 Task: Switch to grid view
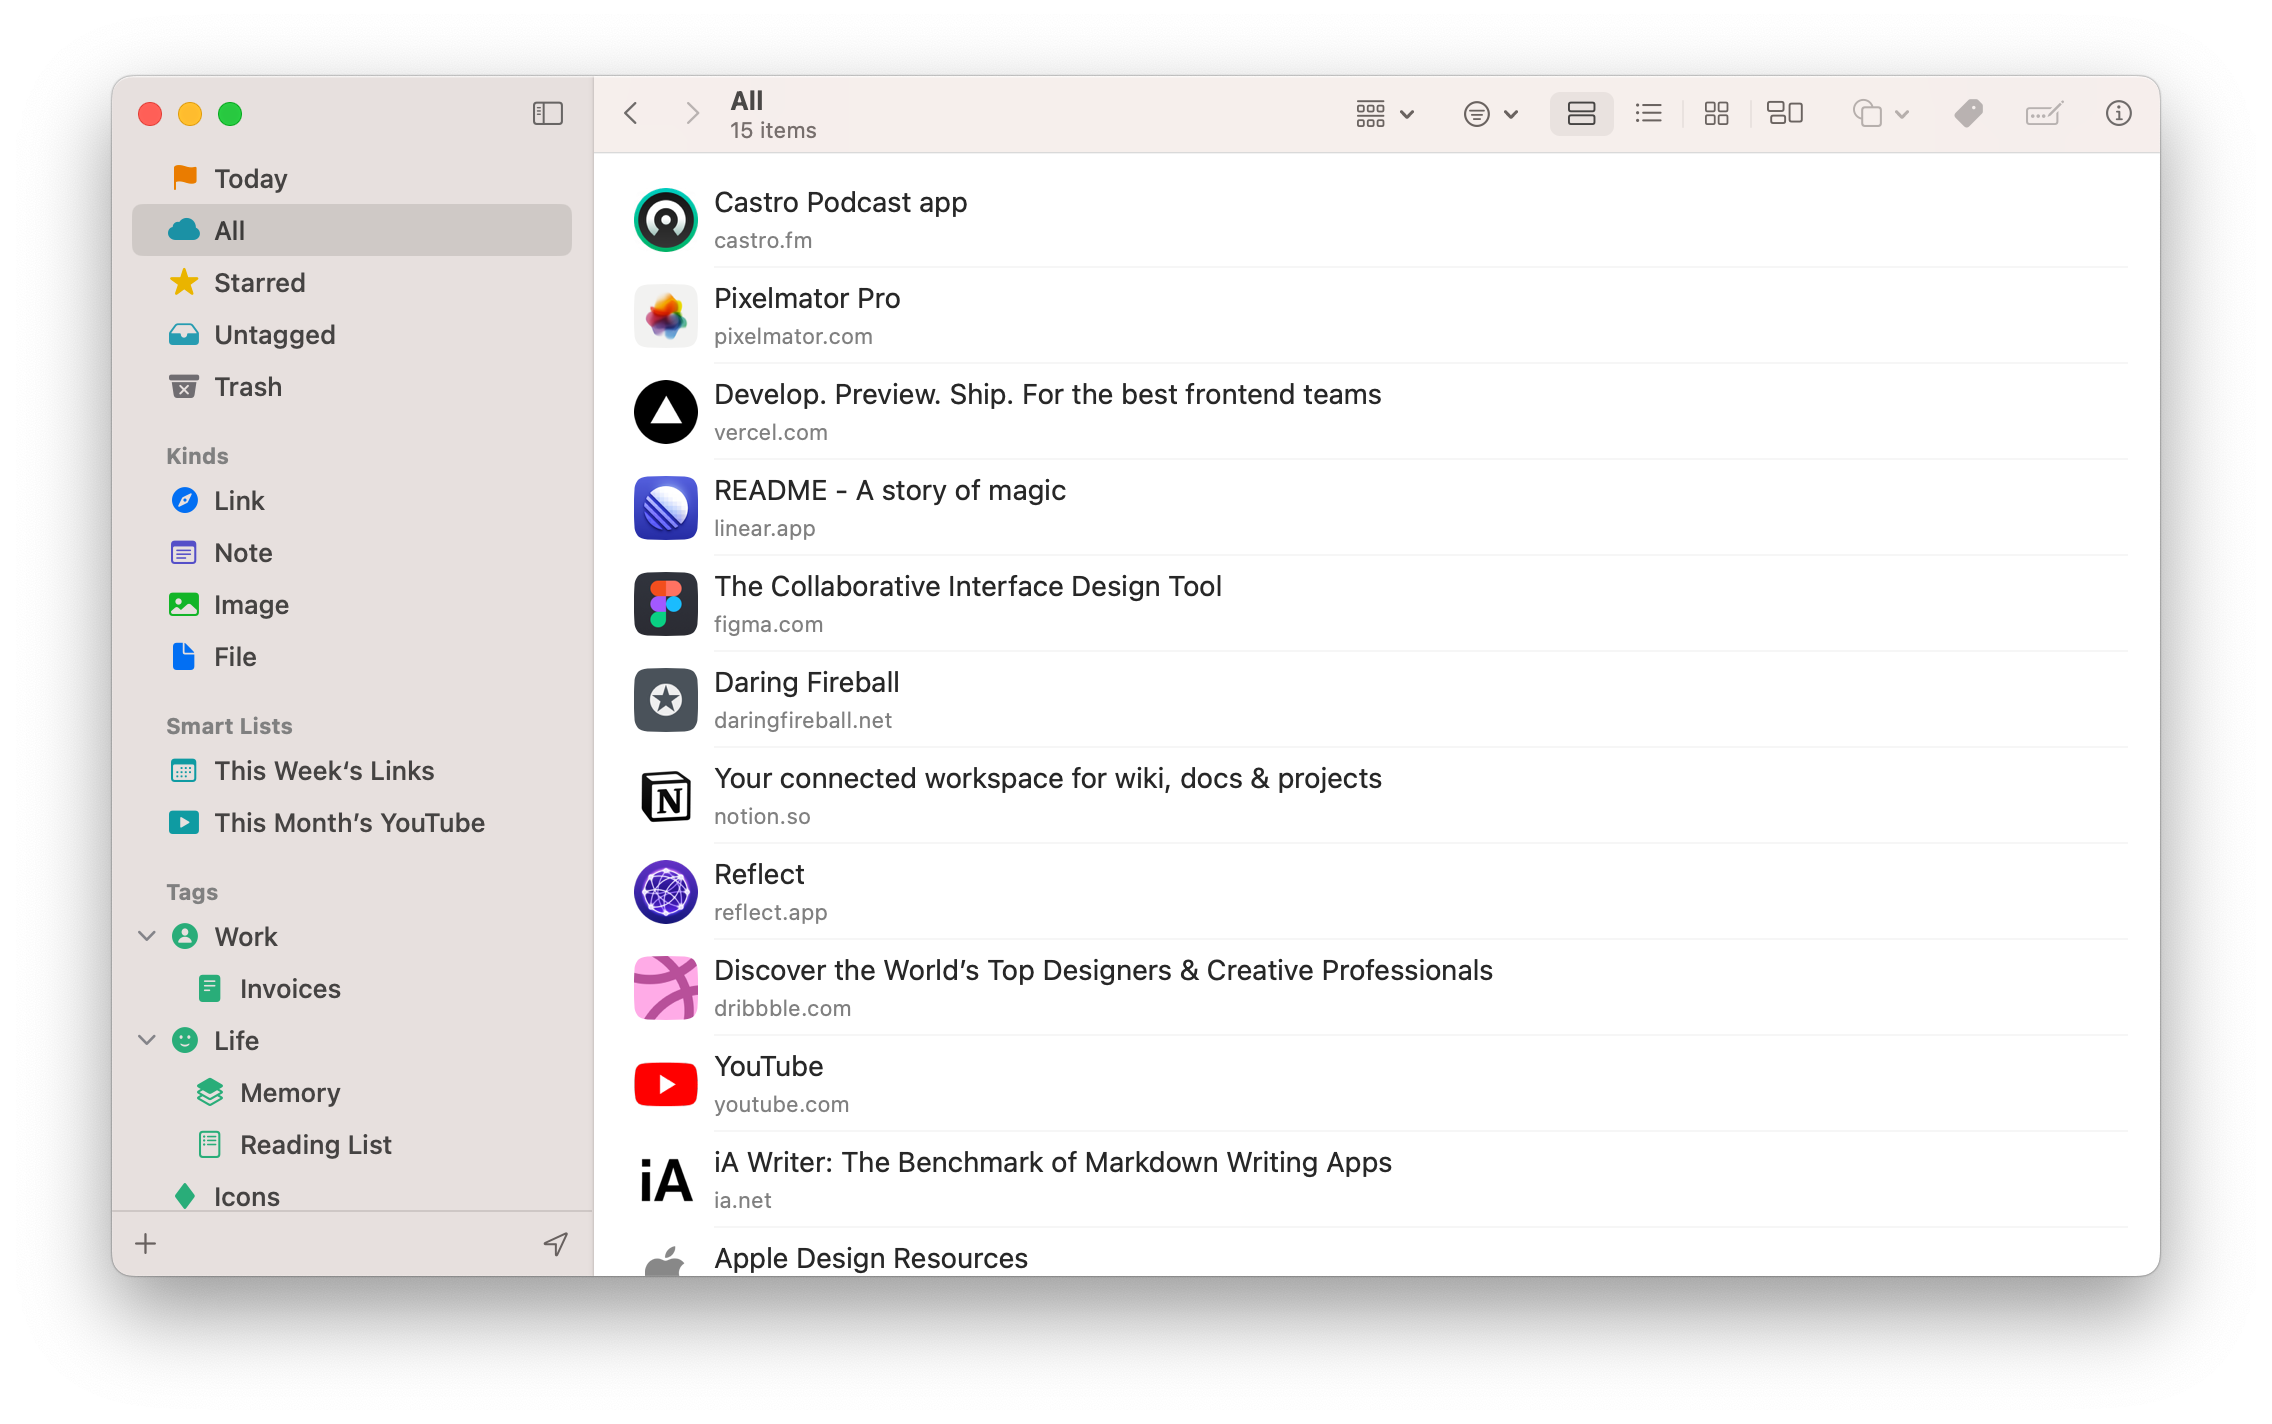click(1716, 114)
